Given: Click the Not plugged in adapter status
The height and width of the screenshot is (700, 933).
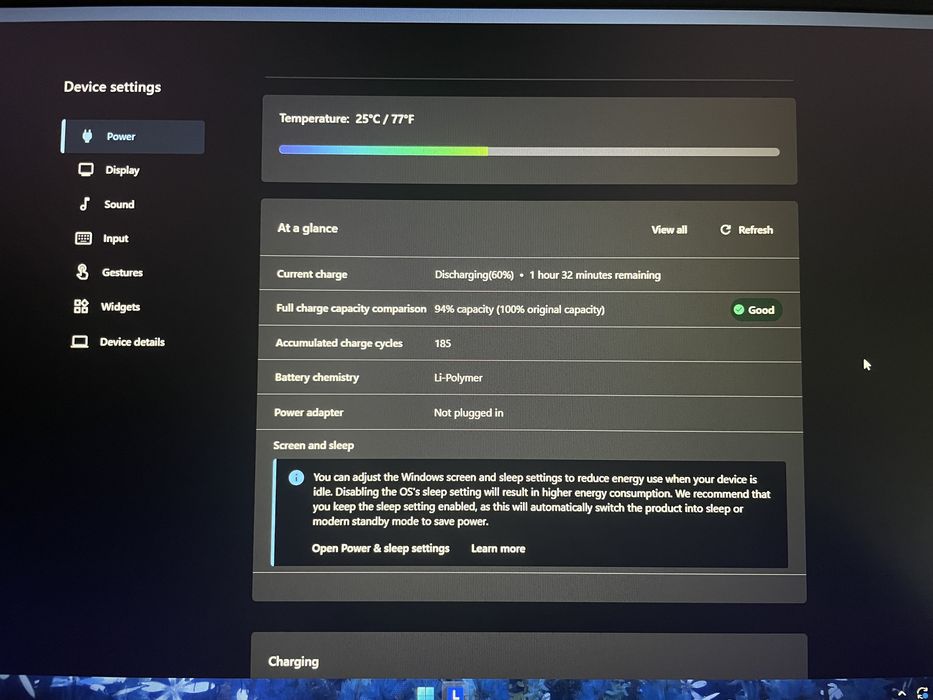Looking at the screenshot, I should pyautogui.click(x=468, y=413).
